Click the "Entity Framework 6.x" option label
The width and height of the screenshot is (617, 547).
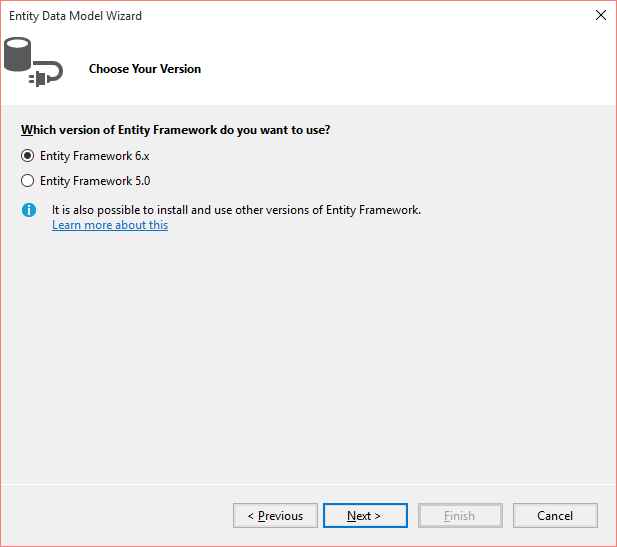(95, 156)
